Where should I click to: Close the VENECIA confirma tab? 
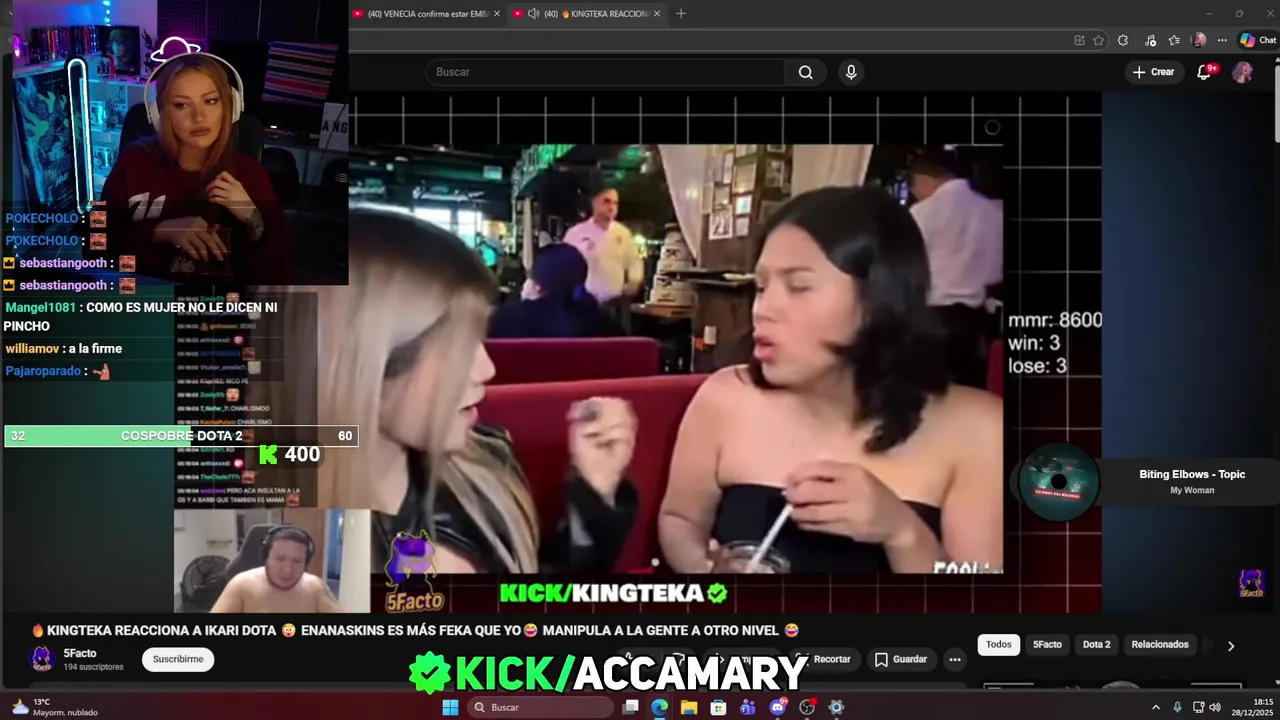click(497, 14)
